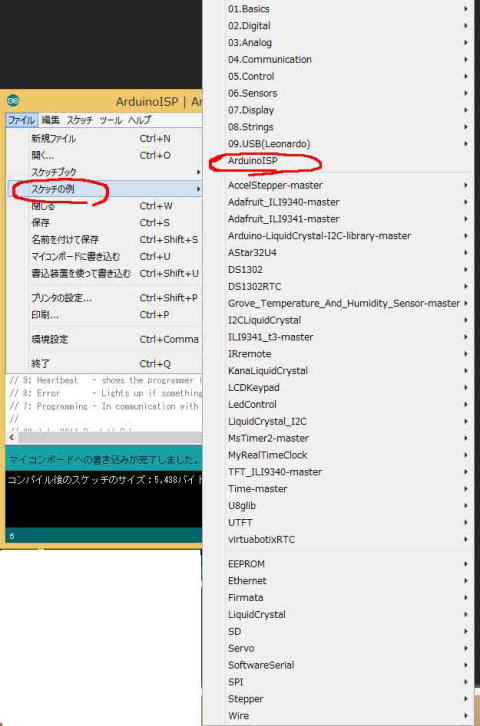
Task: Open the ツール menu
Action: 110,120
